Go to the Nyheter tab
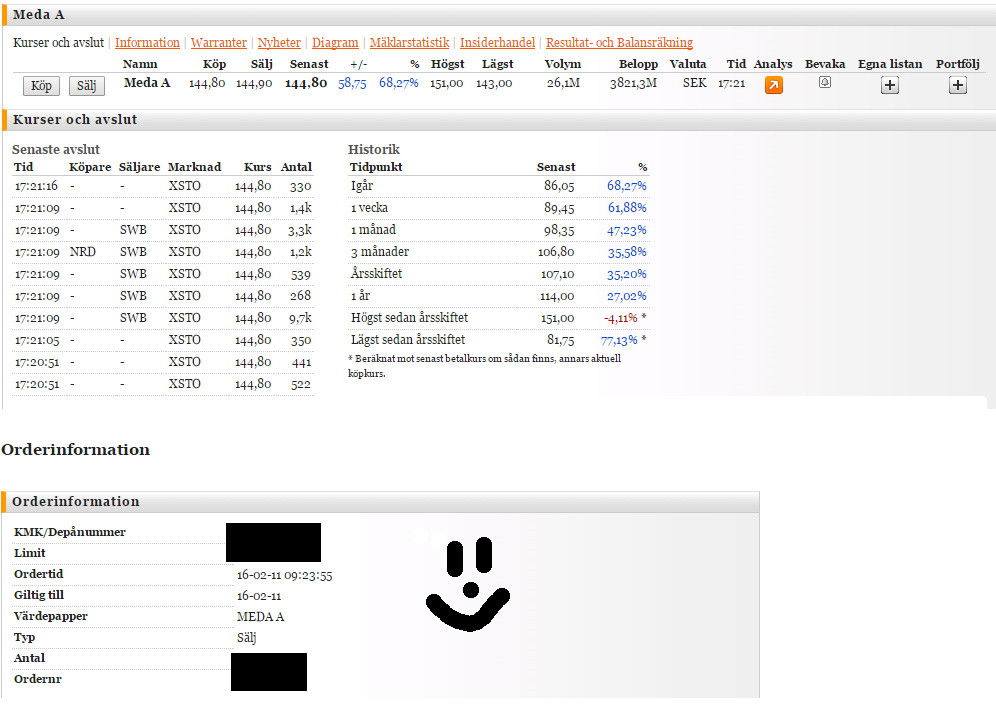The image size is (996, 716). 279,43
